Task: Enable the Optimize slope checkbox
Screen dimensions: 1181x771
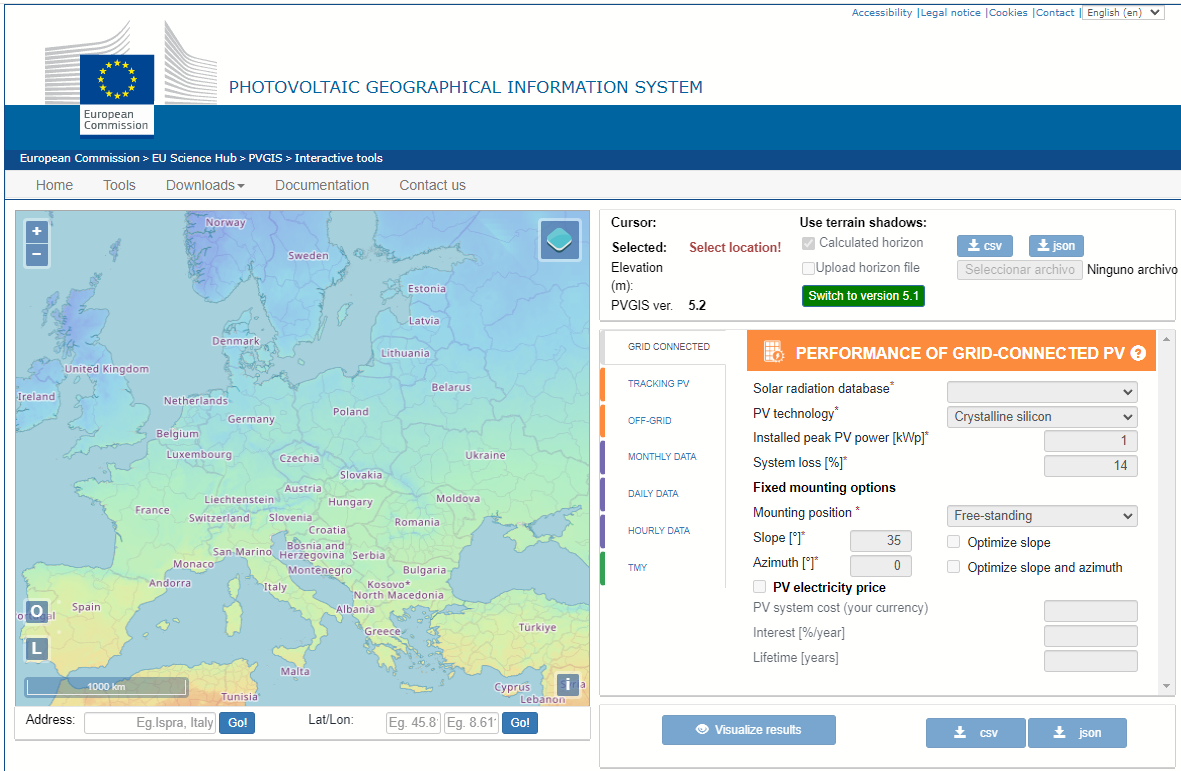Action: (955, 542)
